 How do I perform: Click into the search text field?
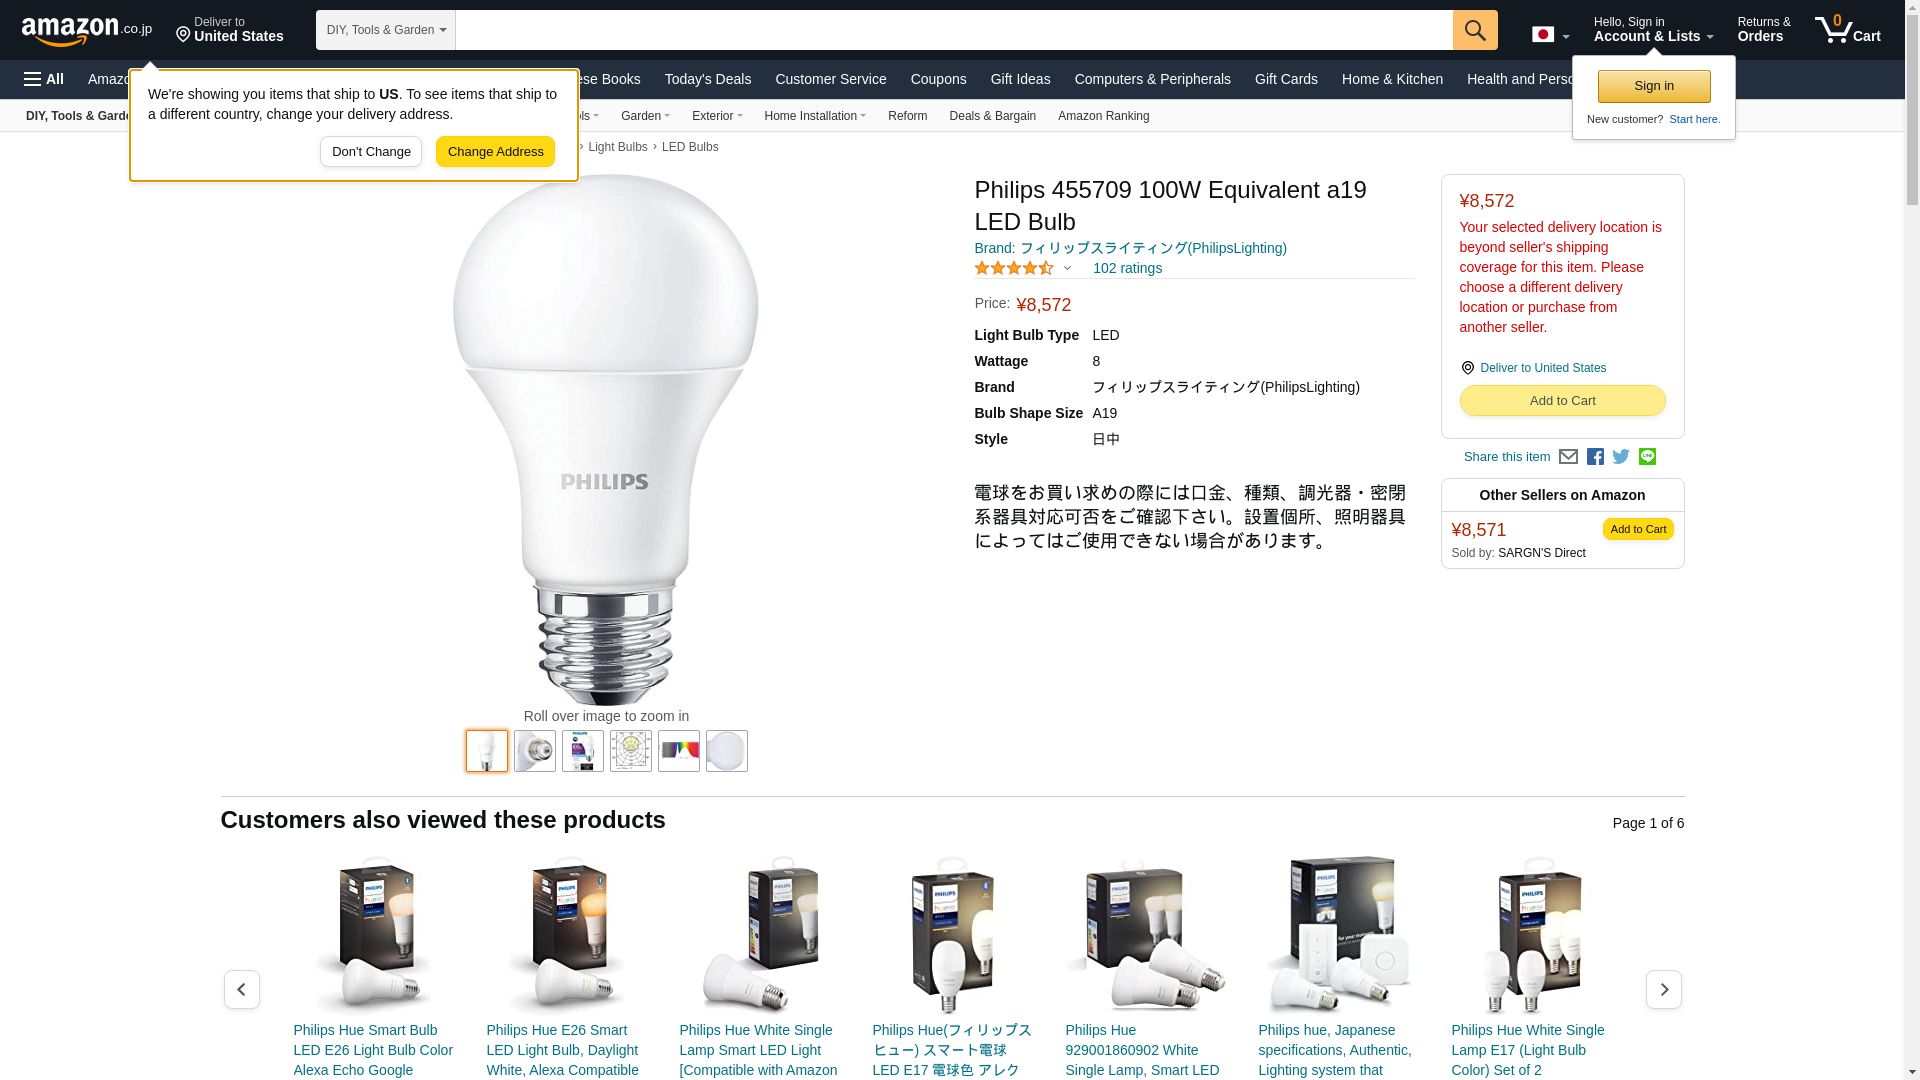click(x=954, y=30)
